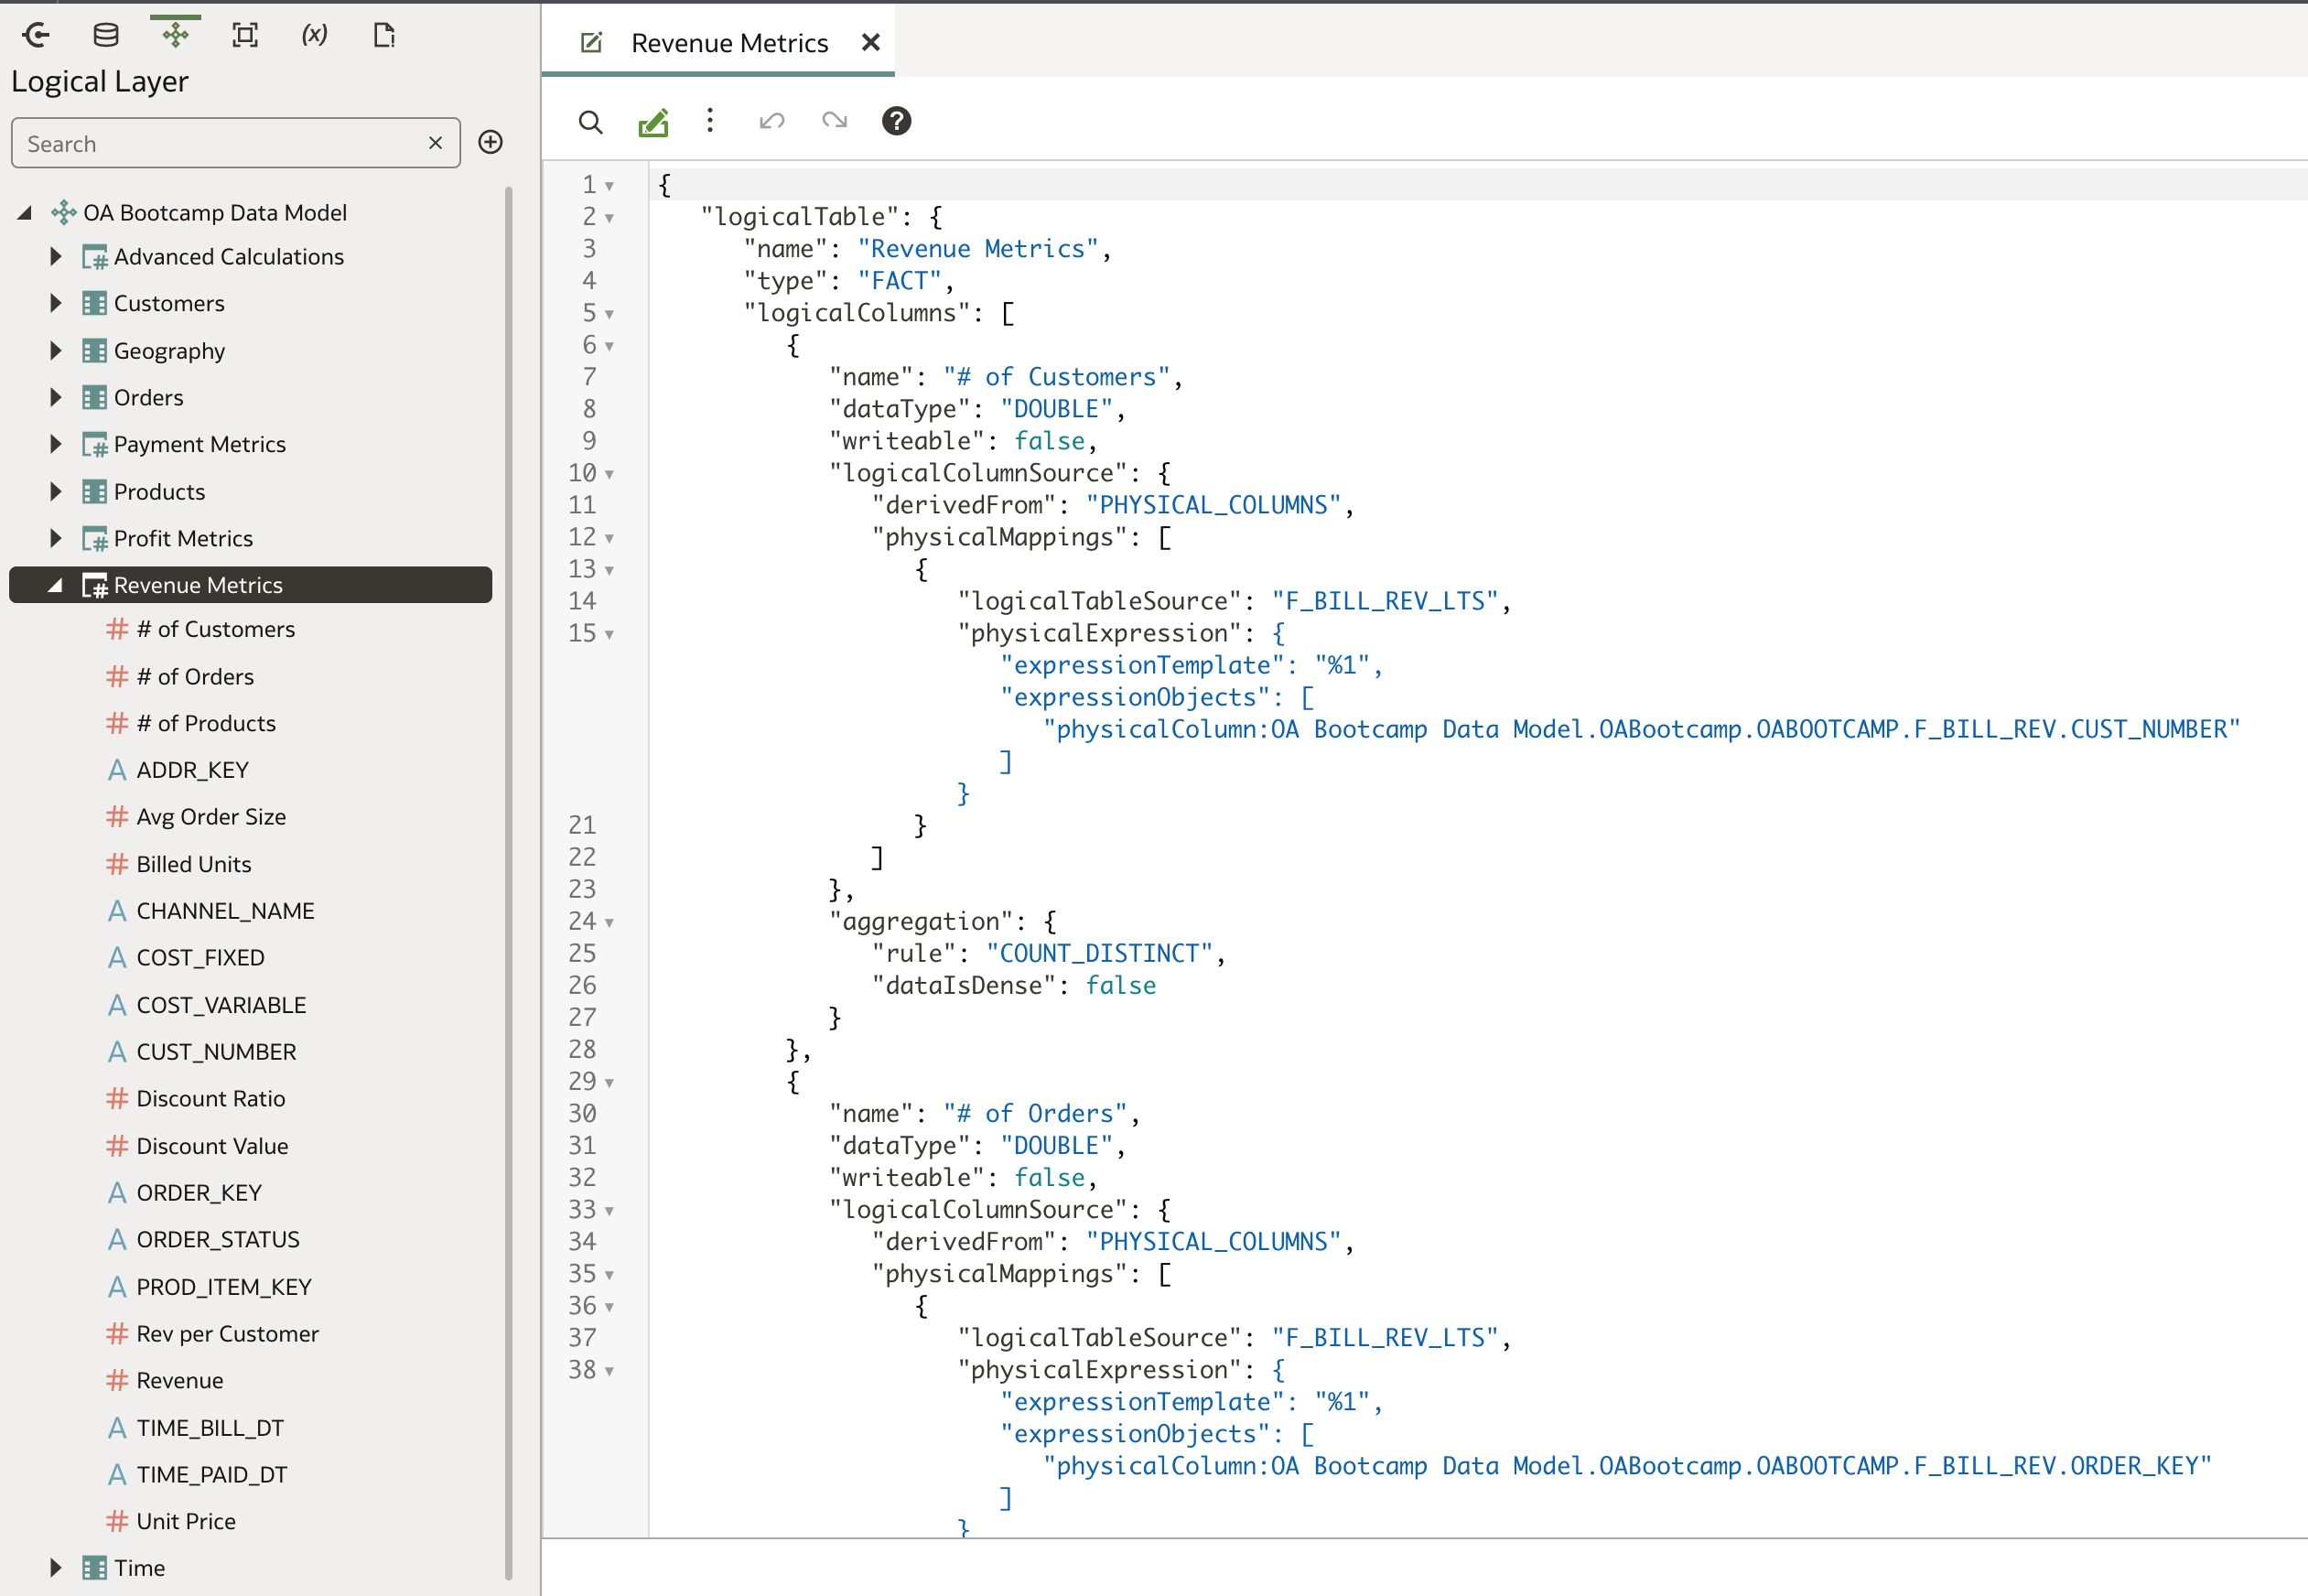Select the CHANNEL_NAME column
This screenshot has height=1596, width=2308.
click(x=225, y=910)
